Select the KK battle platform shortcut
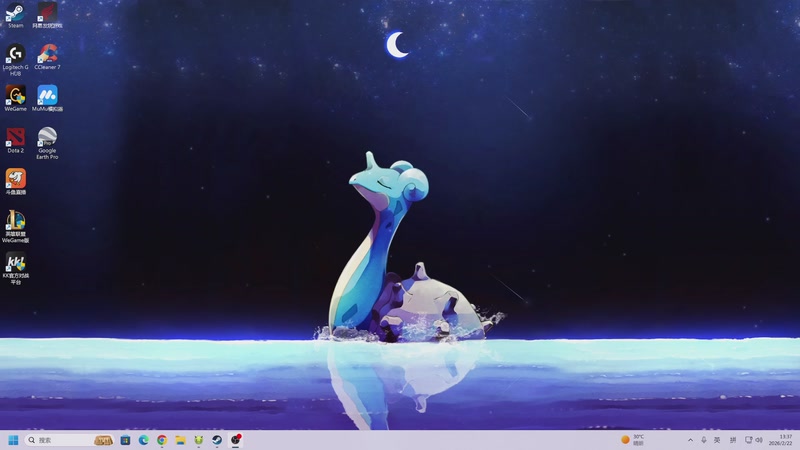 click(x=15, y=269)
